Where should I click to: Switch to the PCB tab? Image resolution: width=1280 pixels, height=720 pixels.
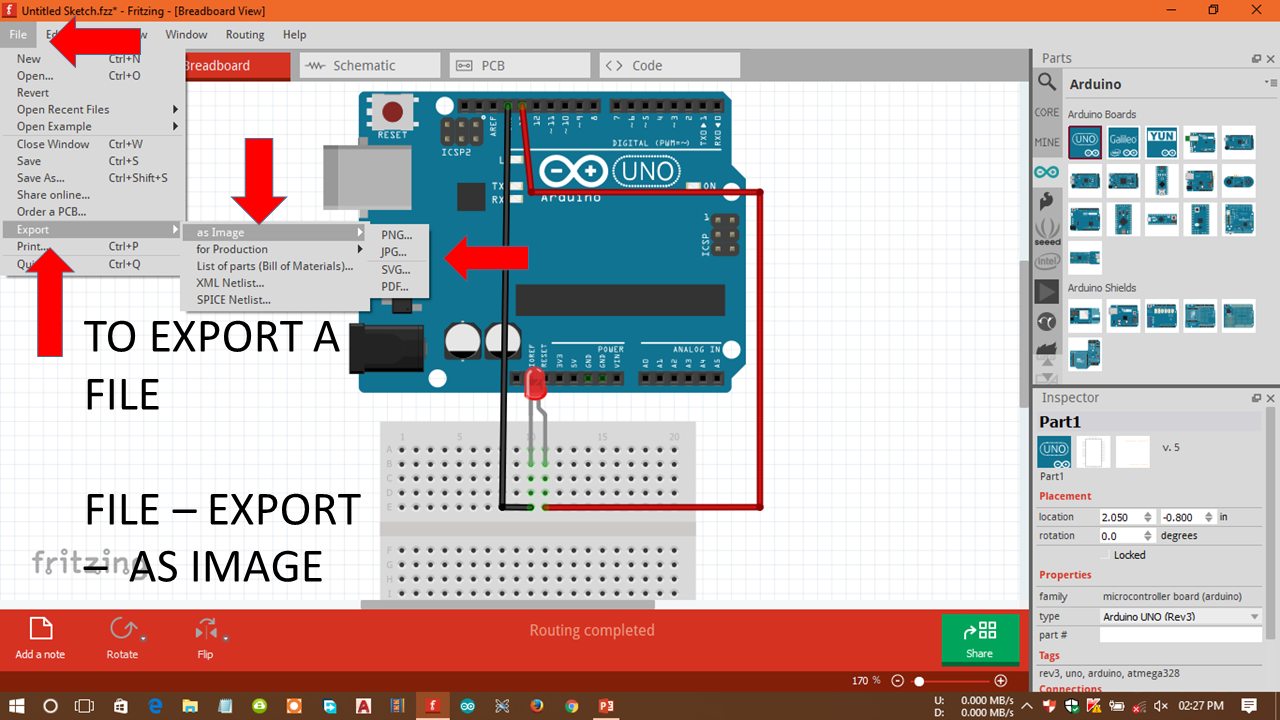click(519, 65)
